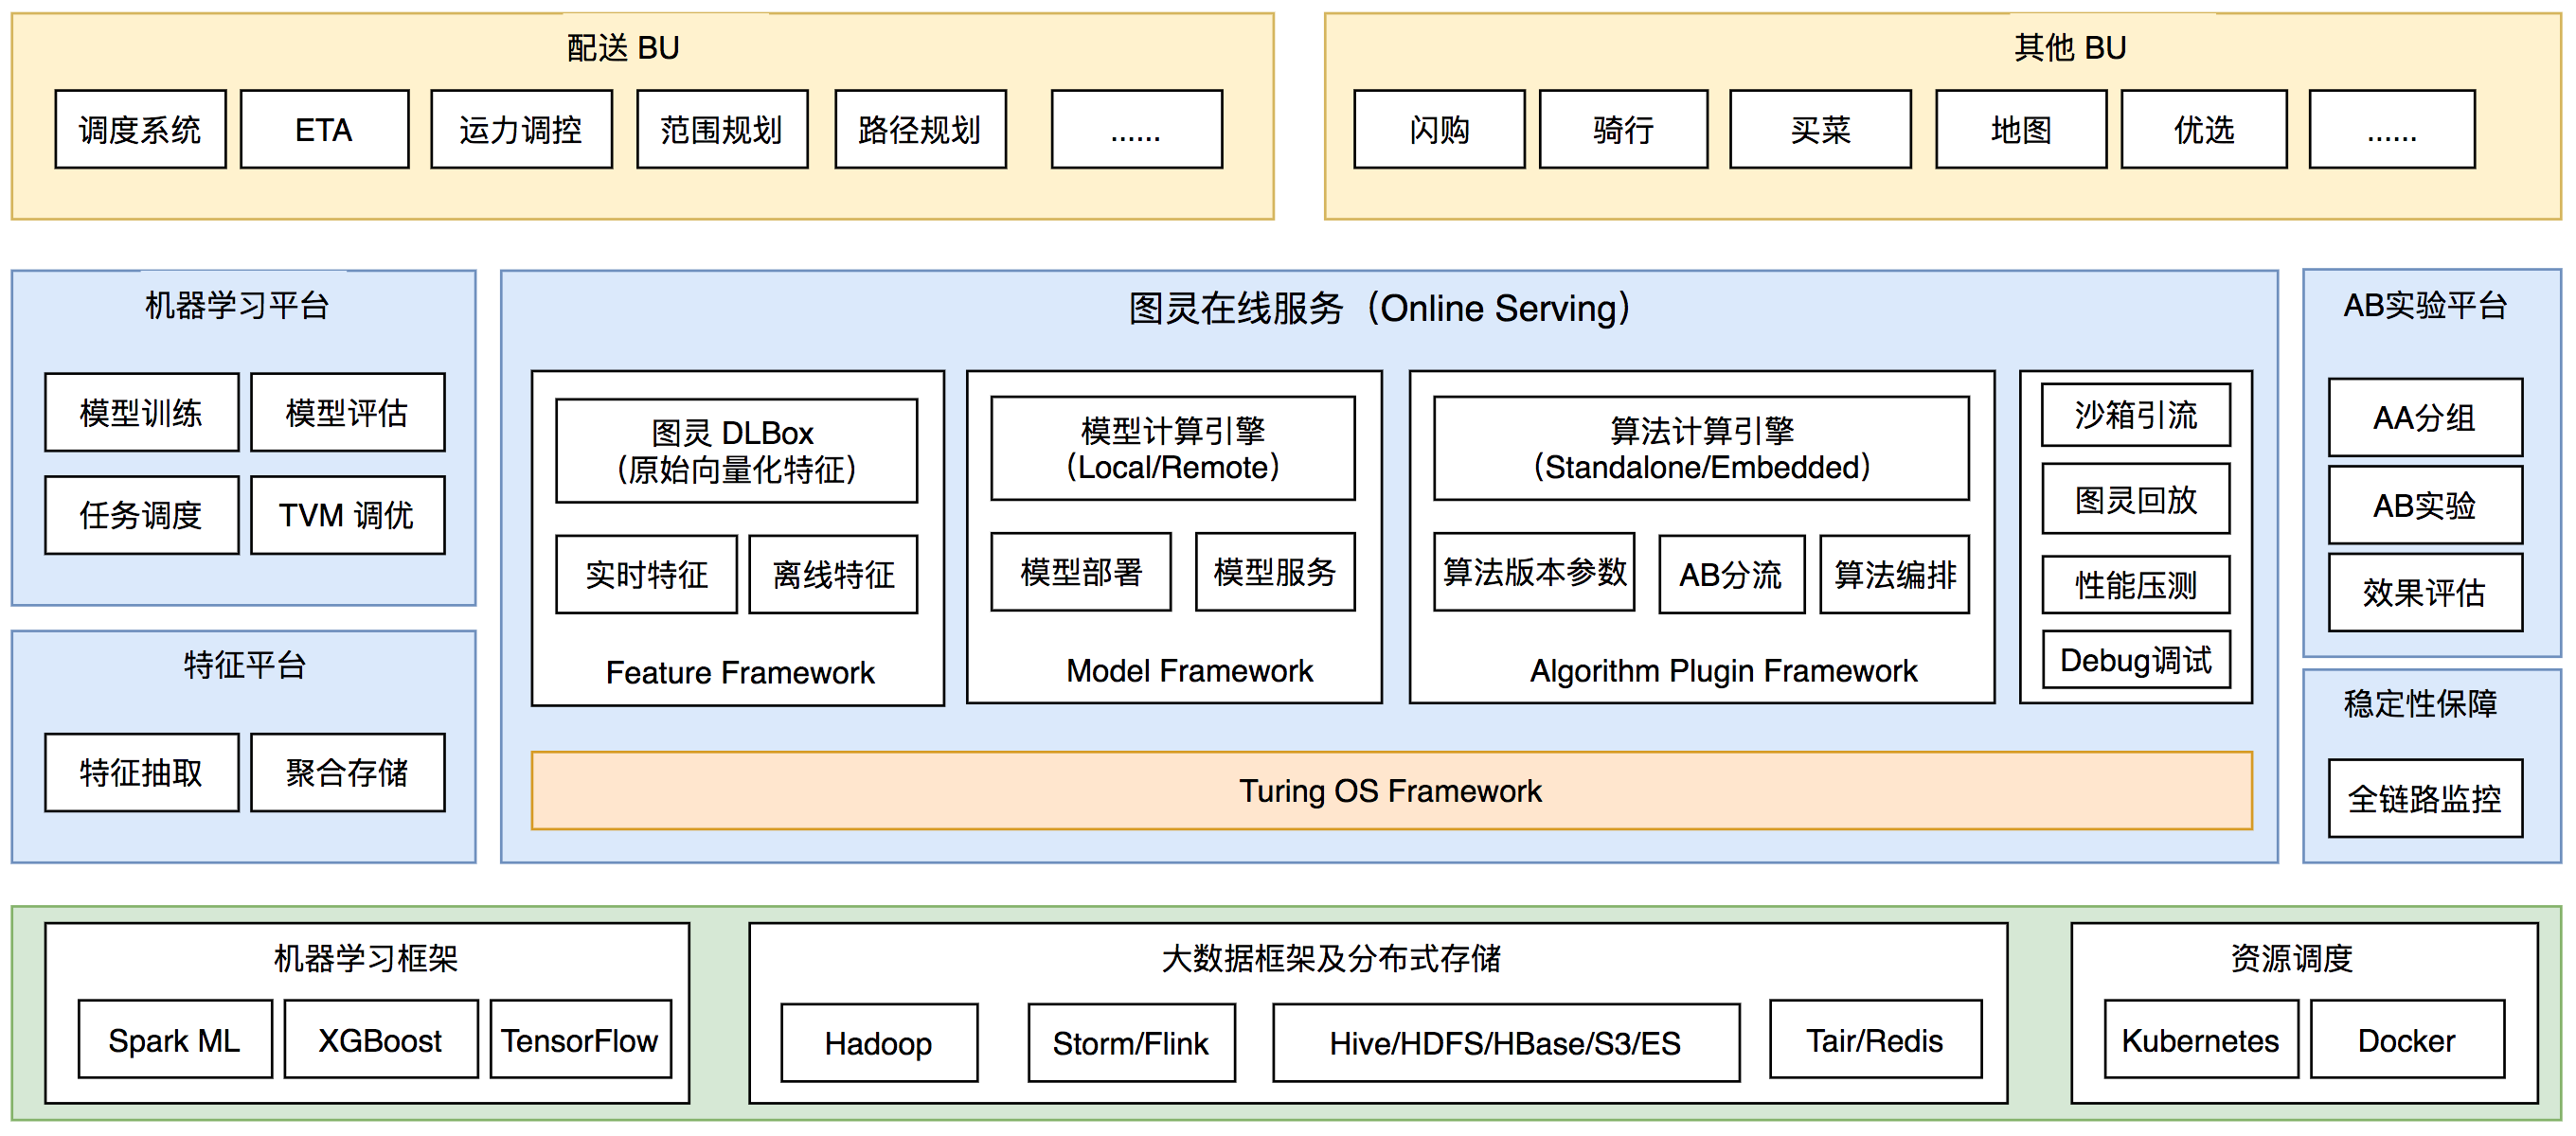Click the AB分流 box
The height and width of the screenshot is (1136, 2576).
pos(1731,575)
